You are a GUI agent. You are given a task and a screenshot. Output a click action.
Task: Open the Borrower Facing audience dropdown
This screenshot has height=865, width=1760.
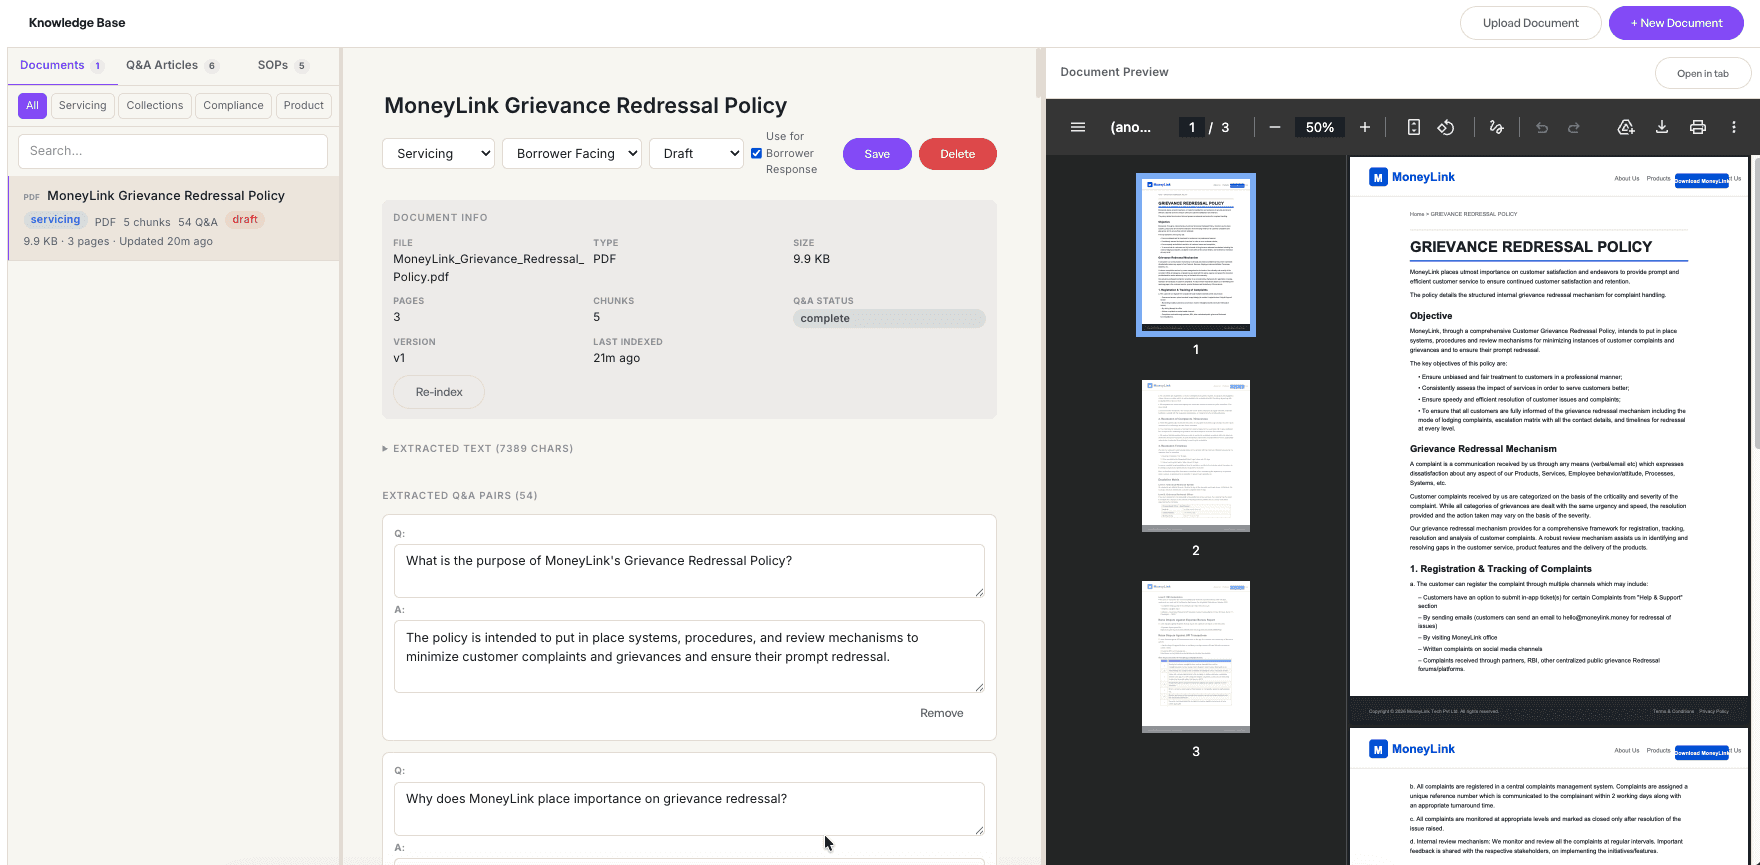[x=572, y=153]
